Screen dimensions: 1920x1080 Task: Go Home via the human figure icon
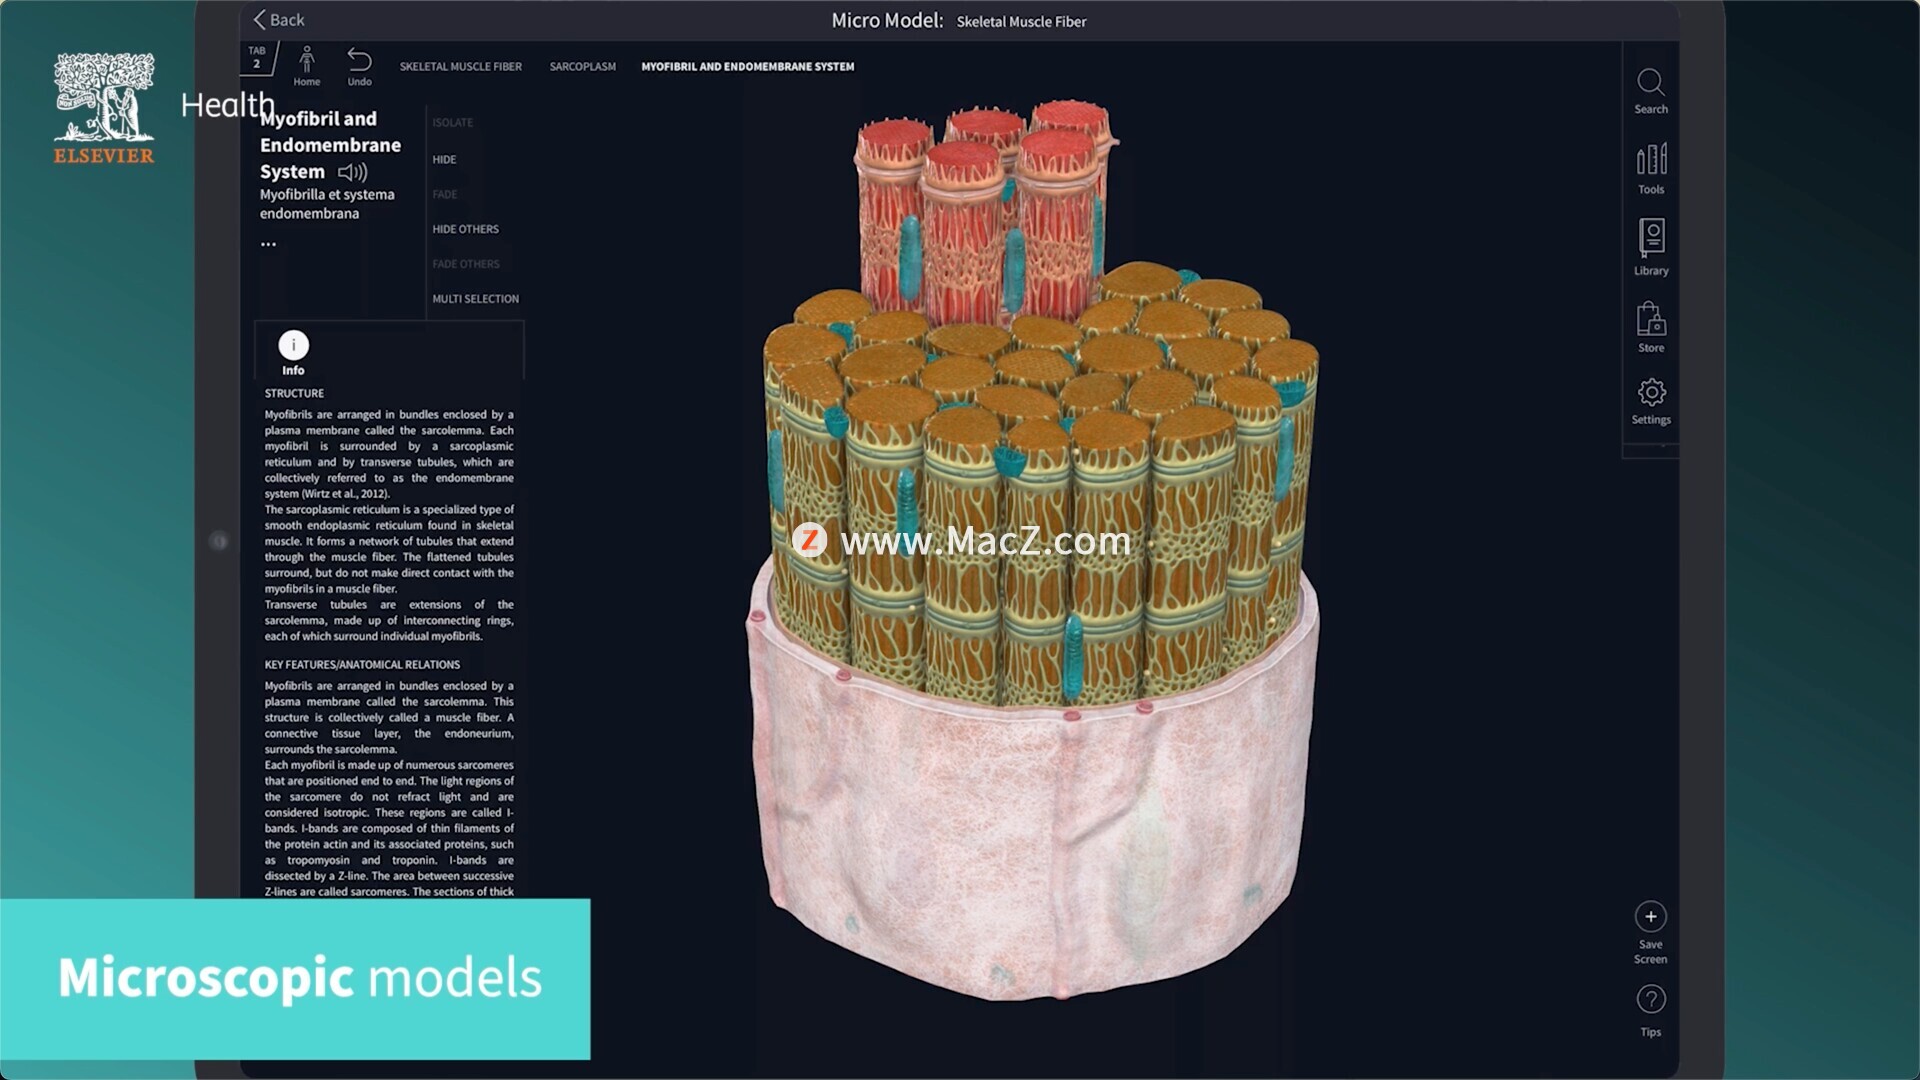tap(307, 60)
